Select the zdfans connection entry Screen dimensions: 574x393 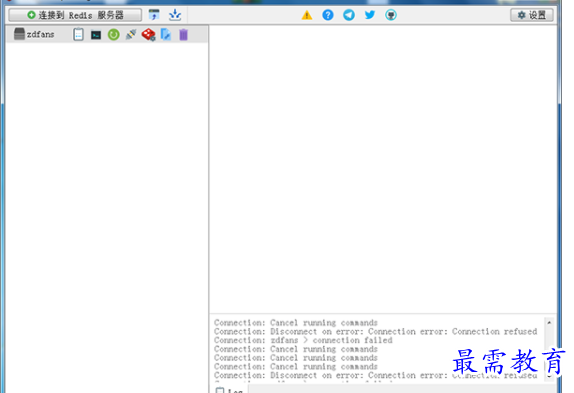[107, 34]
